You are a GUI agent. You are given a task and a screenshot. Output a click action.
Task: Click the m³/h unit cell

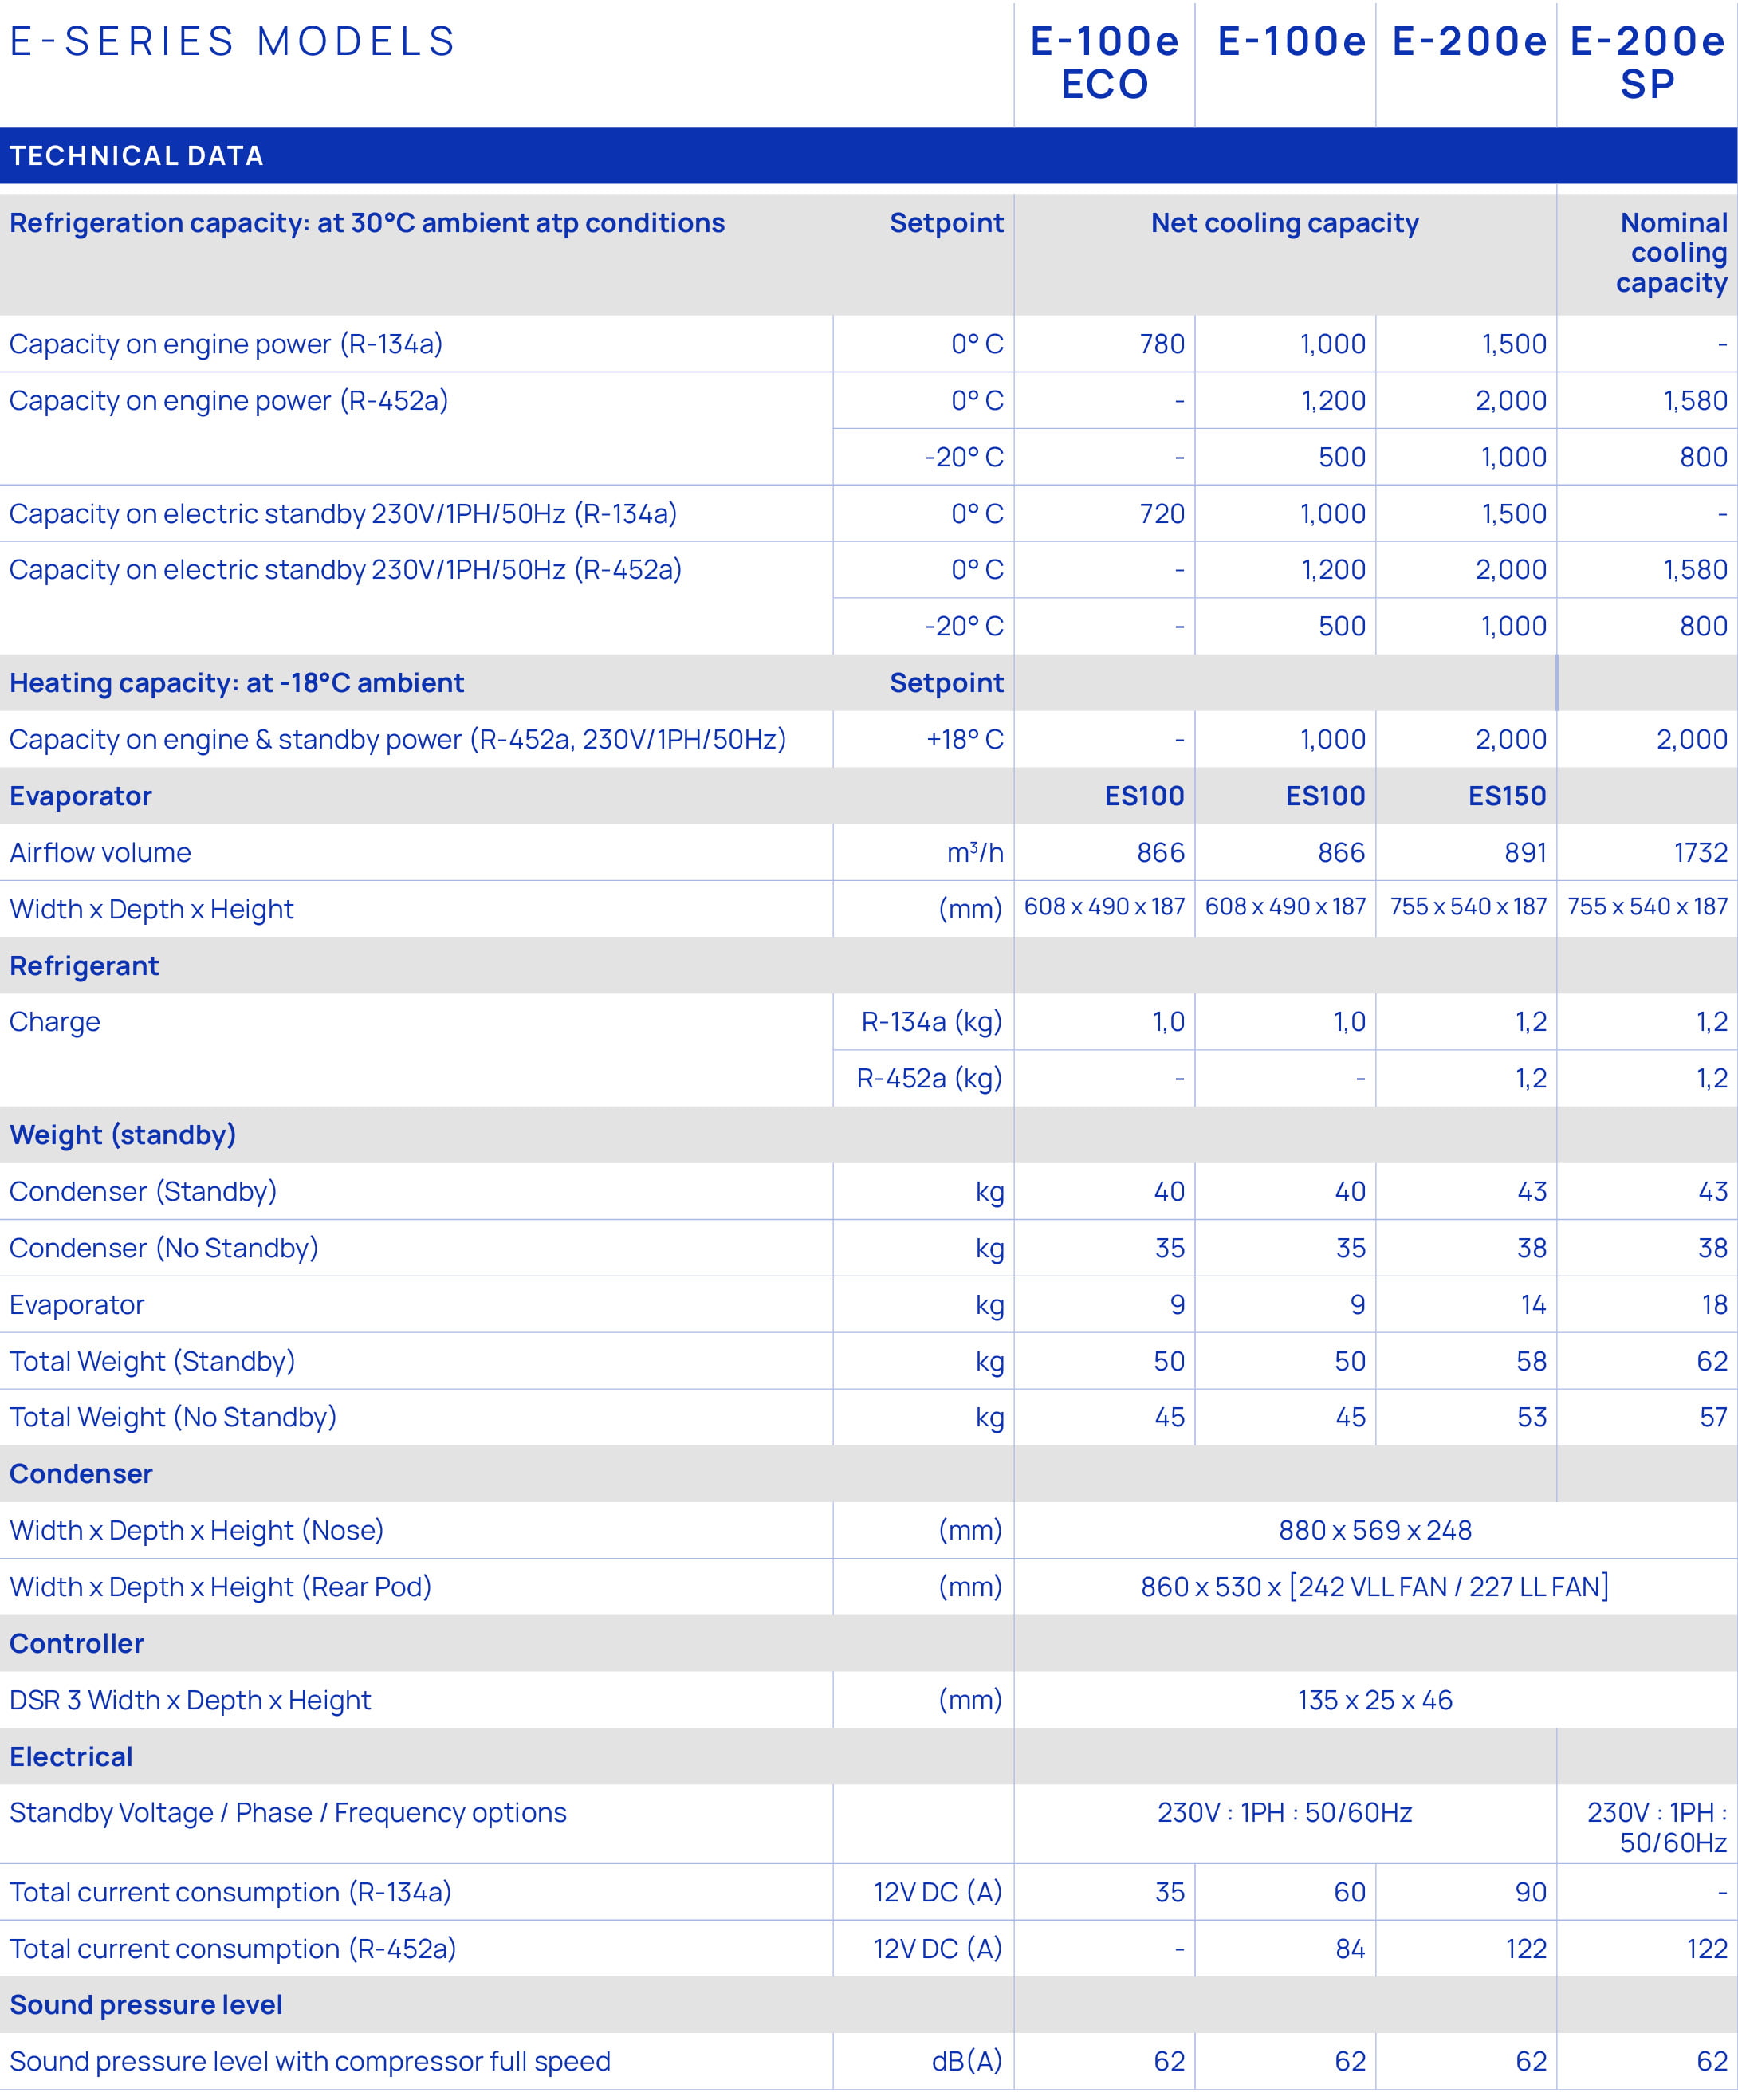point(975,853)
